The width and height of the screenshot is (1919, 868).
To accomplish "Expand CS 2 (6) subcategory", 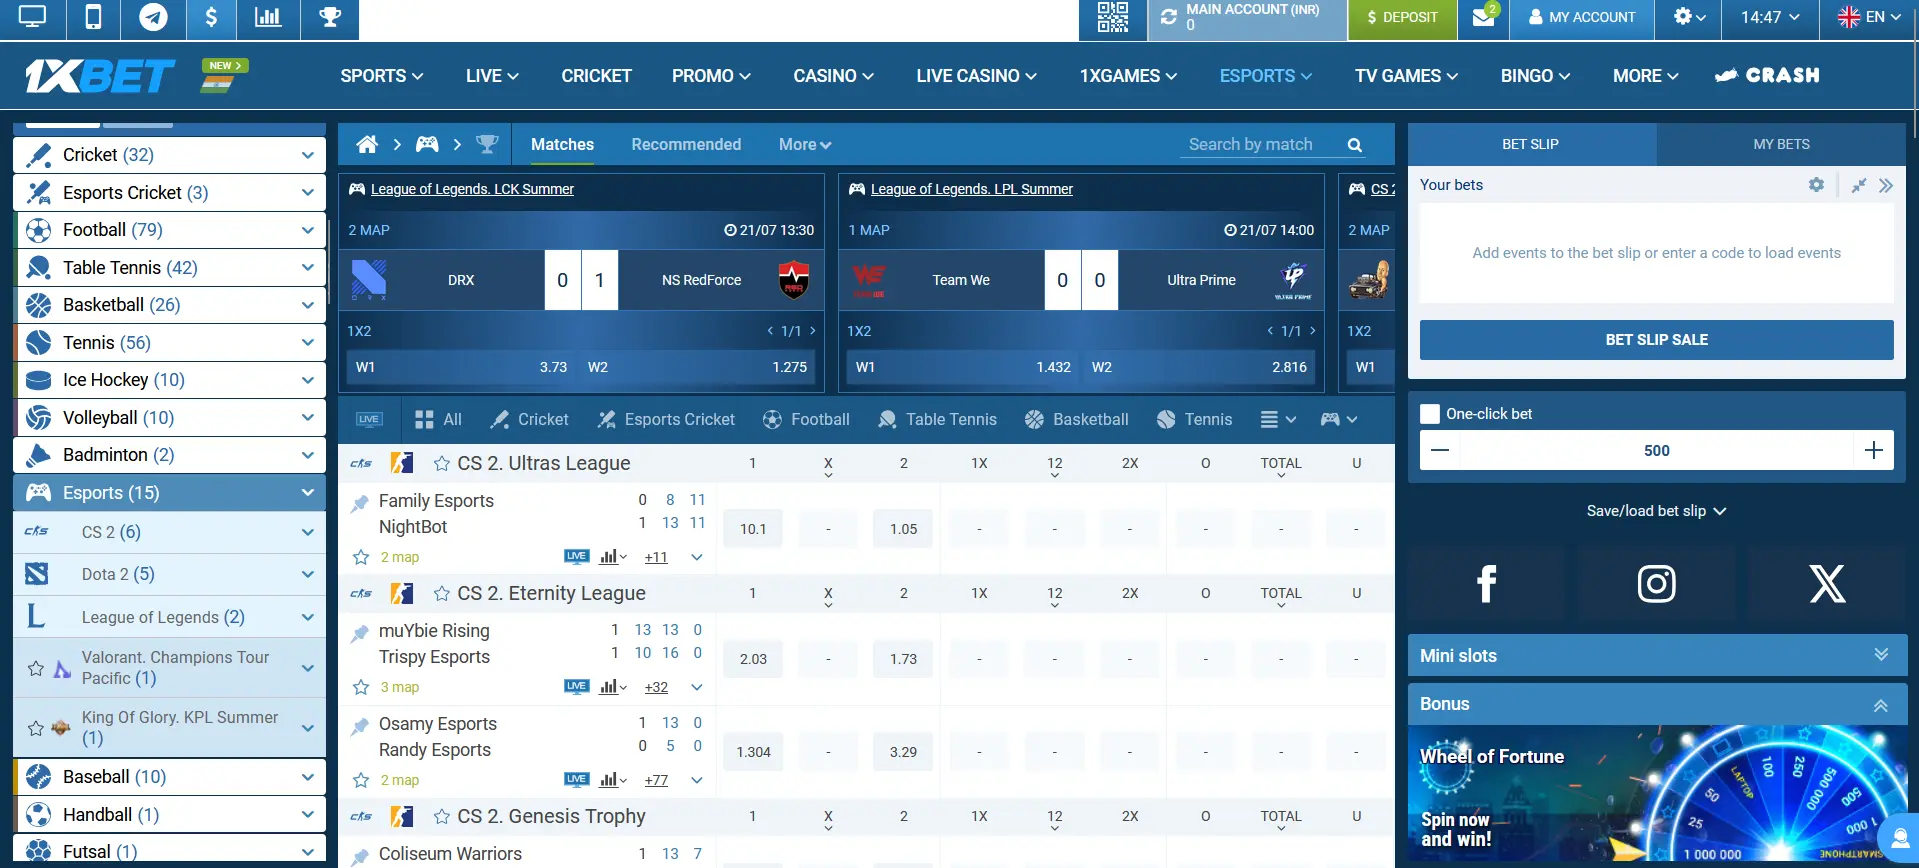I will [x=169, y=532].
